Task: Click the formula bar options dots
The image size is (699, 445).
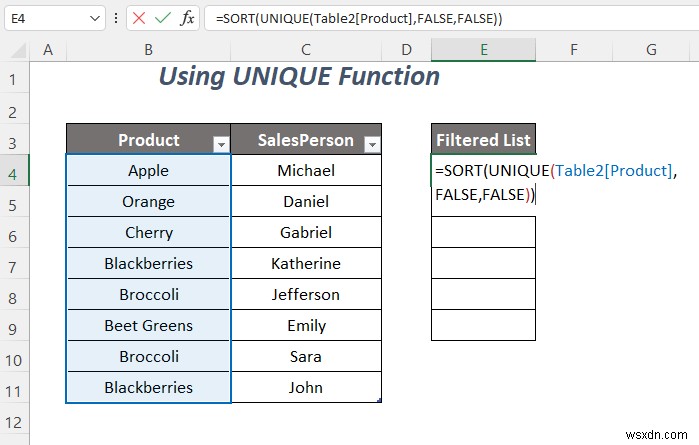Action: coord(118,19)
